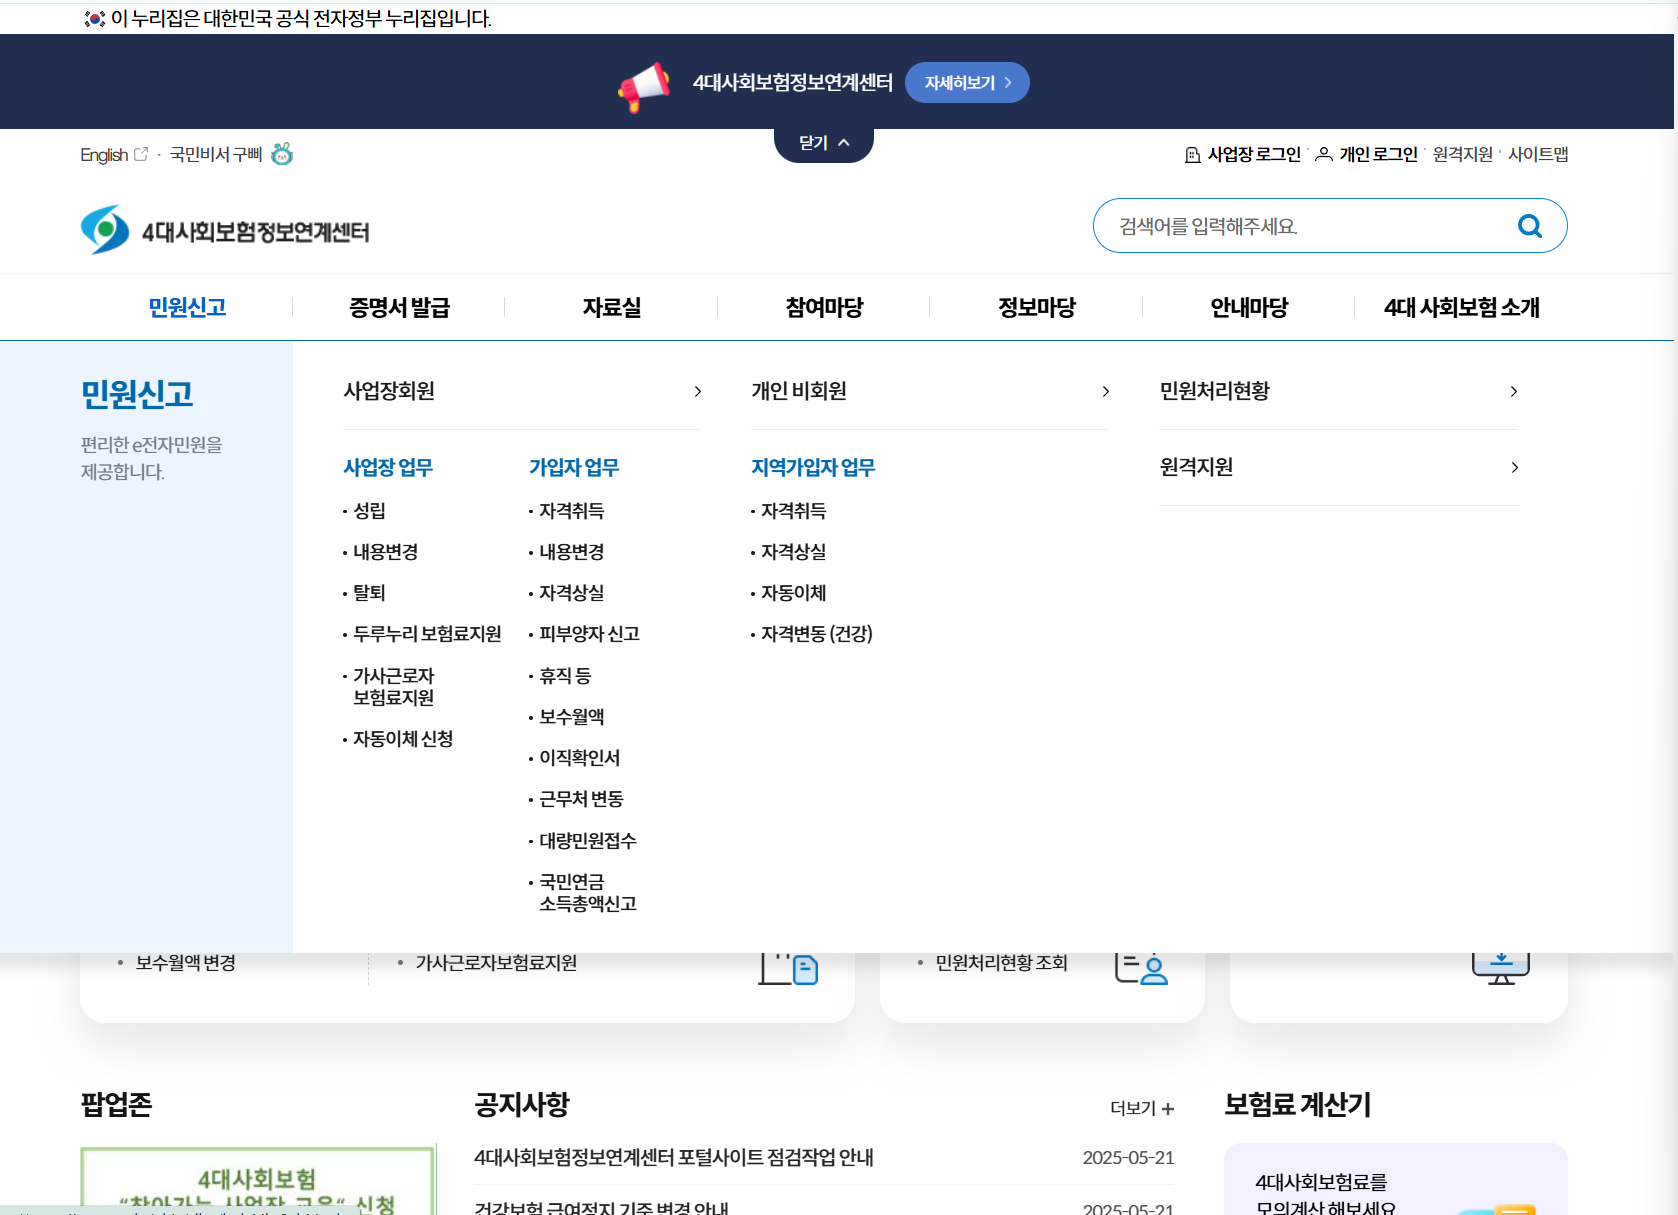Click the 사업장 업무 heading
Viewport: 1678px width, 1215px height.
coord(388,467)
